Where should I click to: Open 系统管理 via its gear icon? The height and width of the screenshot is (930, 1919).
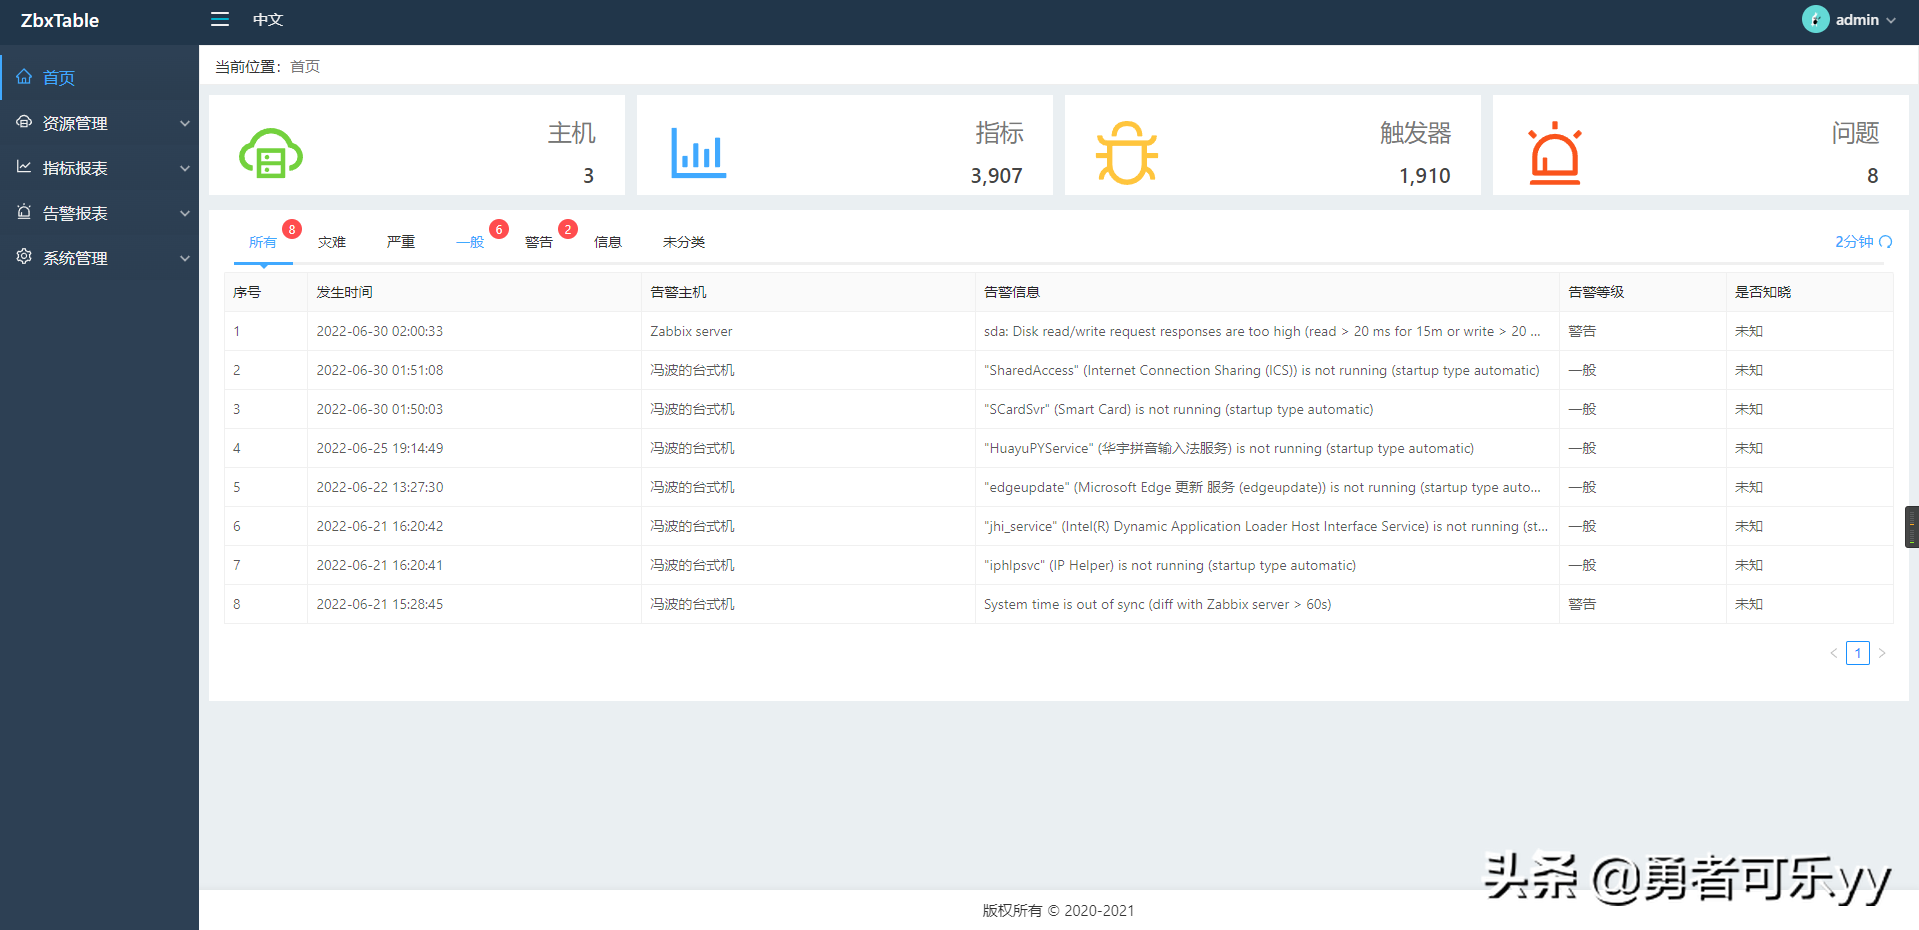tap(25, 257)
